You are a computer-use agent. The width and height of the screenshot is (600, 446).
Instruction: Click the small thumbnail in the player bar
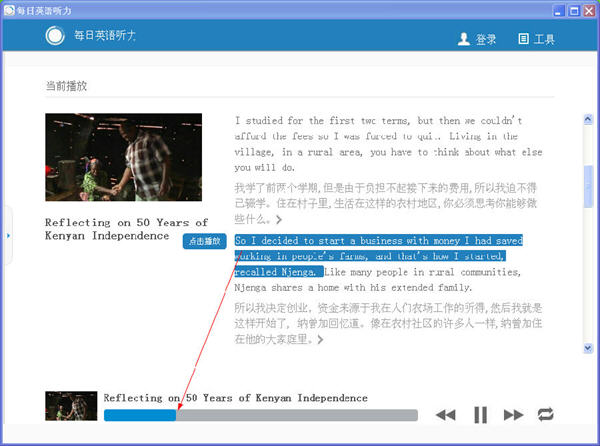tap(71, 406)
